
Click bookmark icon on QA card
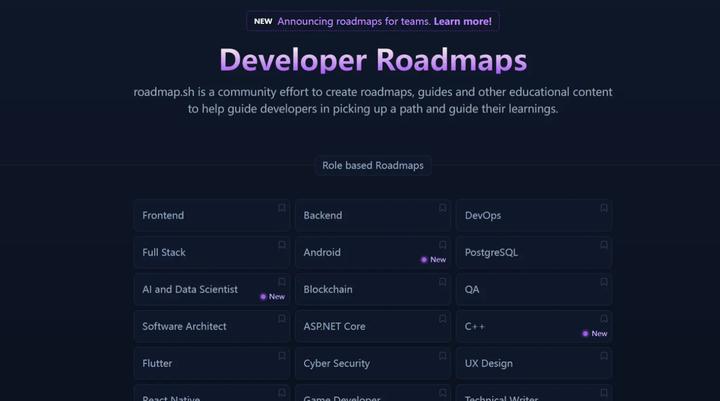(604, 282)
